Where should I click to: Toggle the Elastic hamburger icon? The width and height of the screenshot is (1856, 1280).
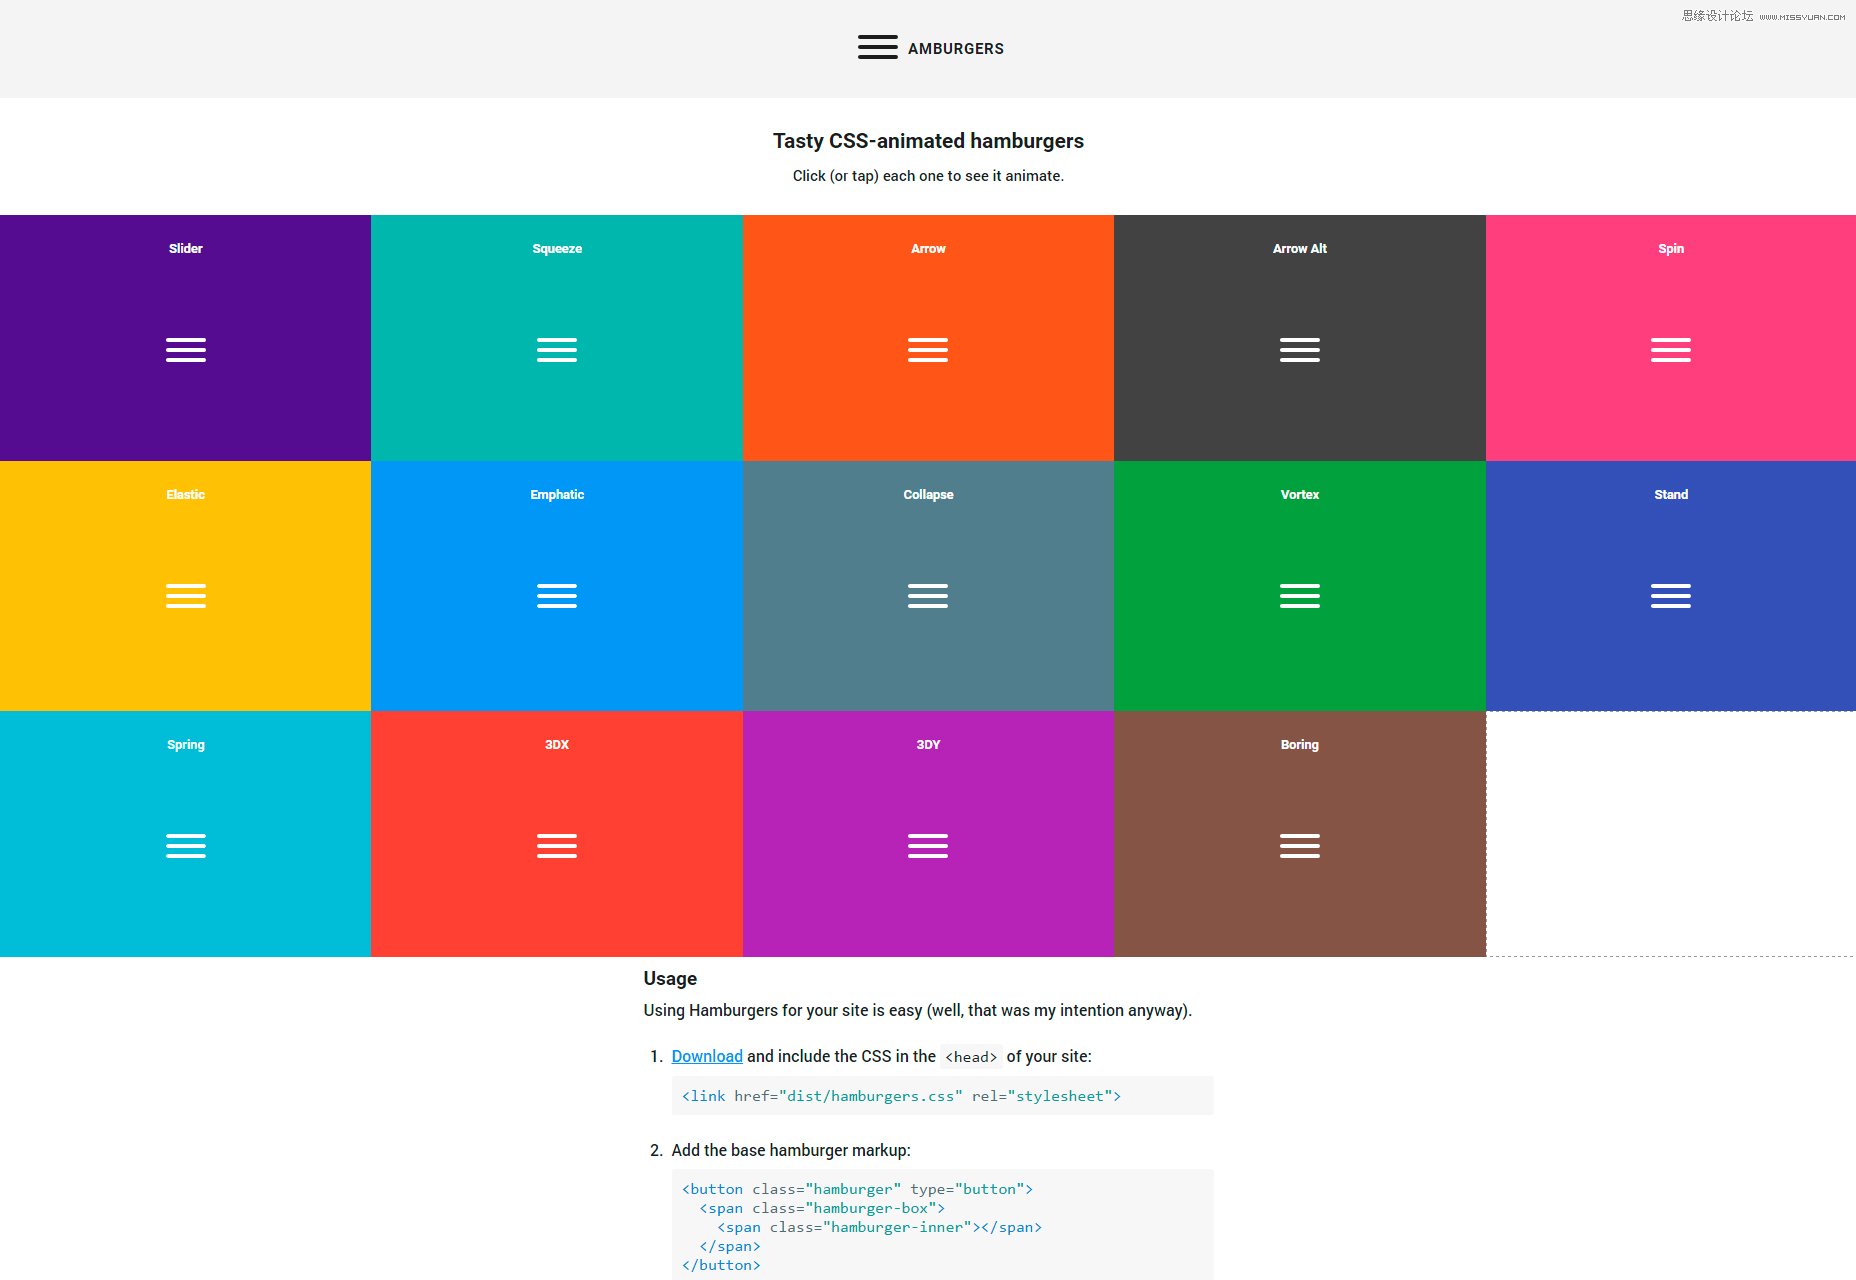pyautogui.click(x=186, y=596)
